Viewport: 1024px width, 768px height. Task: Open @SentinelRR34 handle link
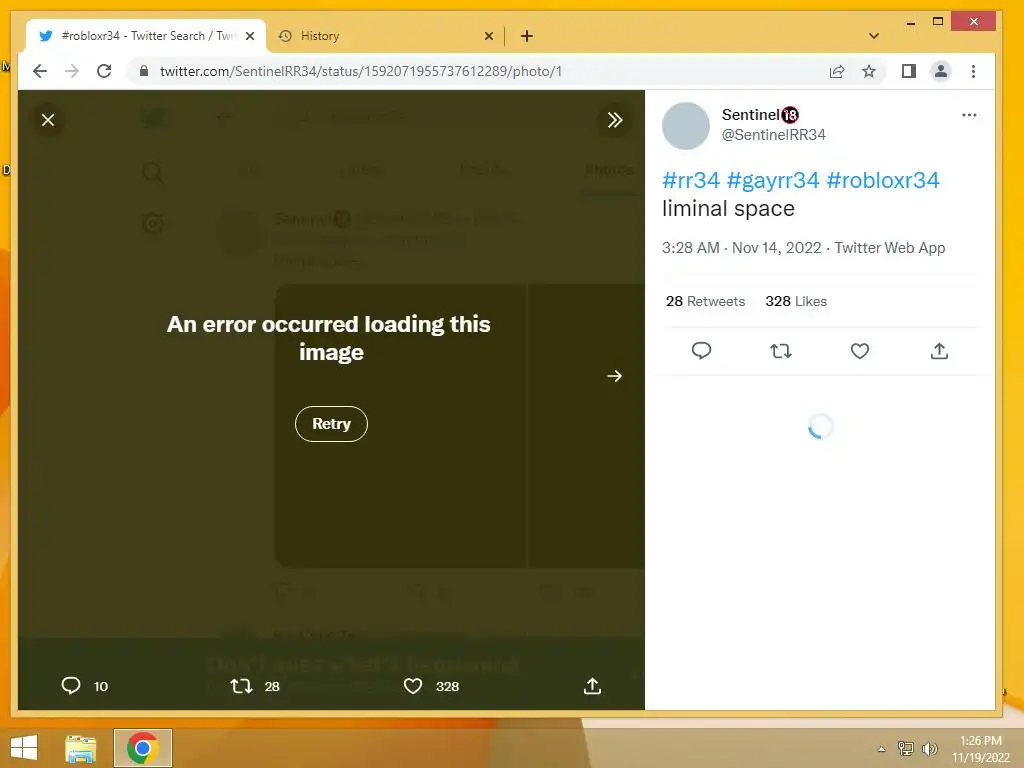click(773, 135)
